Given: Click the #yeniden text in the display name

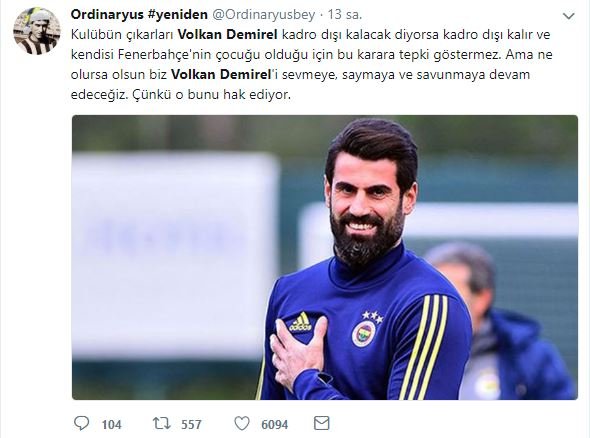Looking at the screenshot, I should pos(177,15).
